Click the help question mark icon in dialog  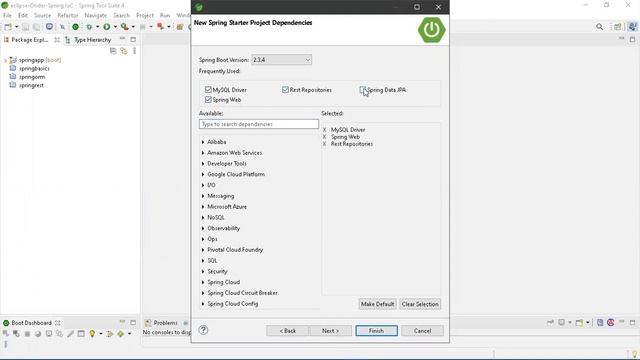click(203, 330)
